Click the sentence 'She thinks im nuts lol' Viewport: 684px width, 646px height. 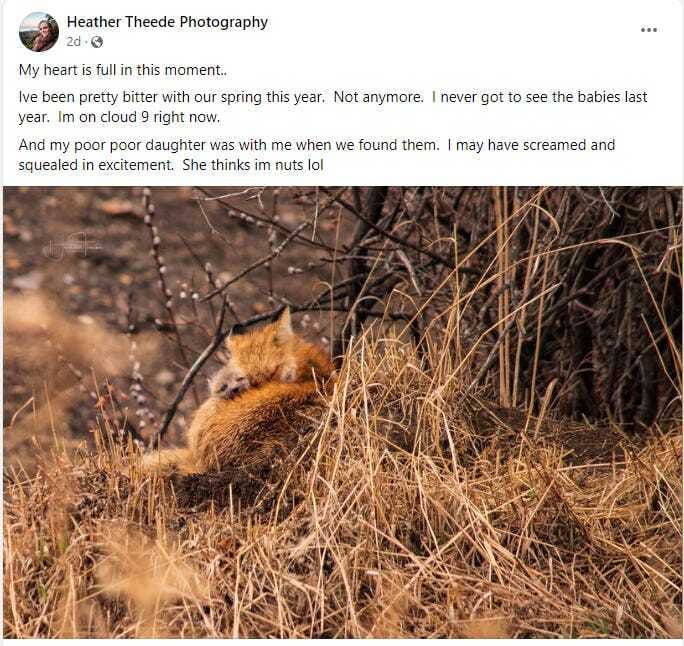[x=253, y=165]
